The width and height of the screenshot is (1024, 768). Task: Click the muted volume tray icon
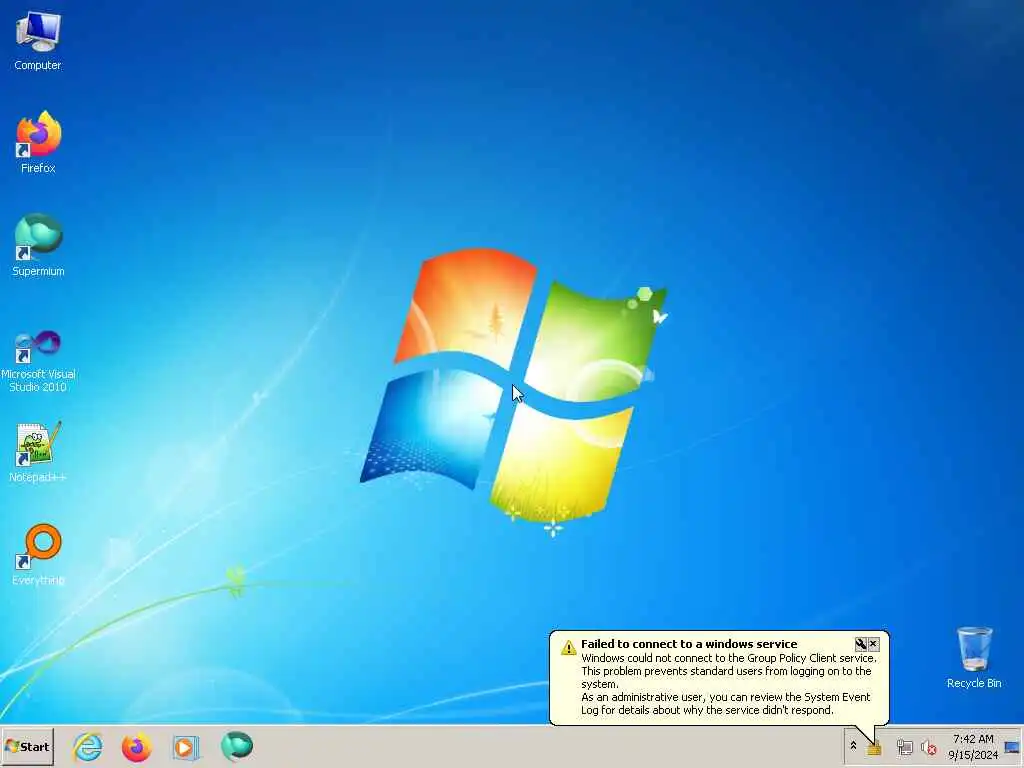point(928,748)
